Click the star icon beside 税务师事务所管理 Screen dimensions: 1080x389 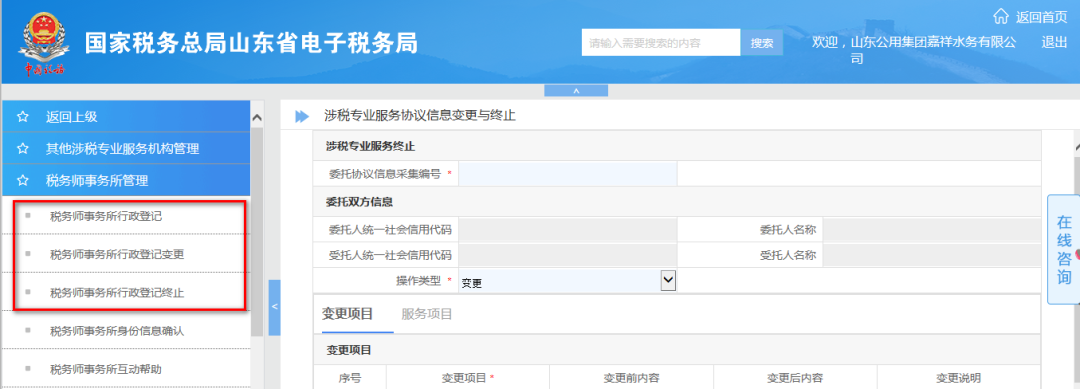[x=23, y=180]
